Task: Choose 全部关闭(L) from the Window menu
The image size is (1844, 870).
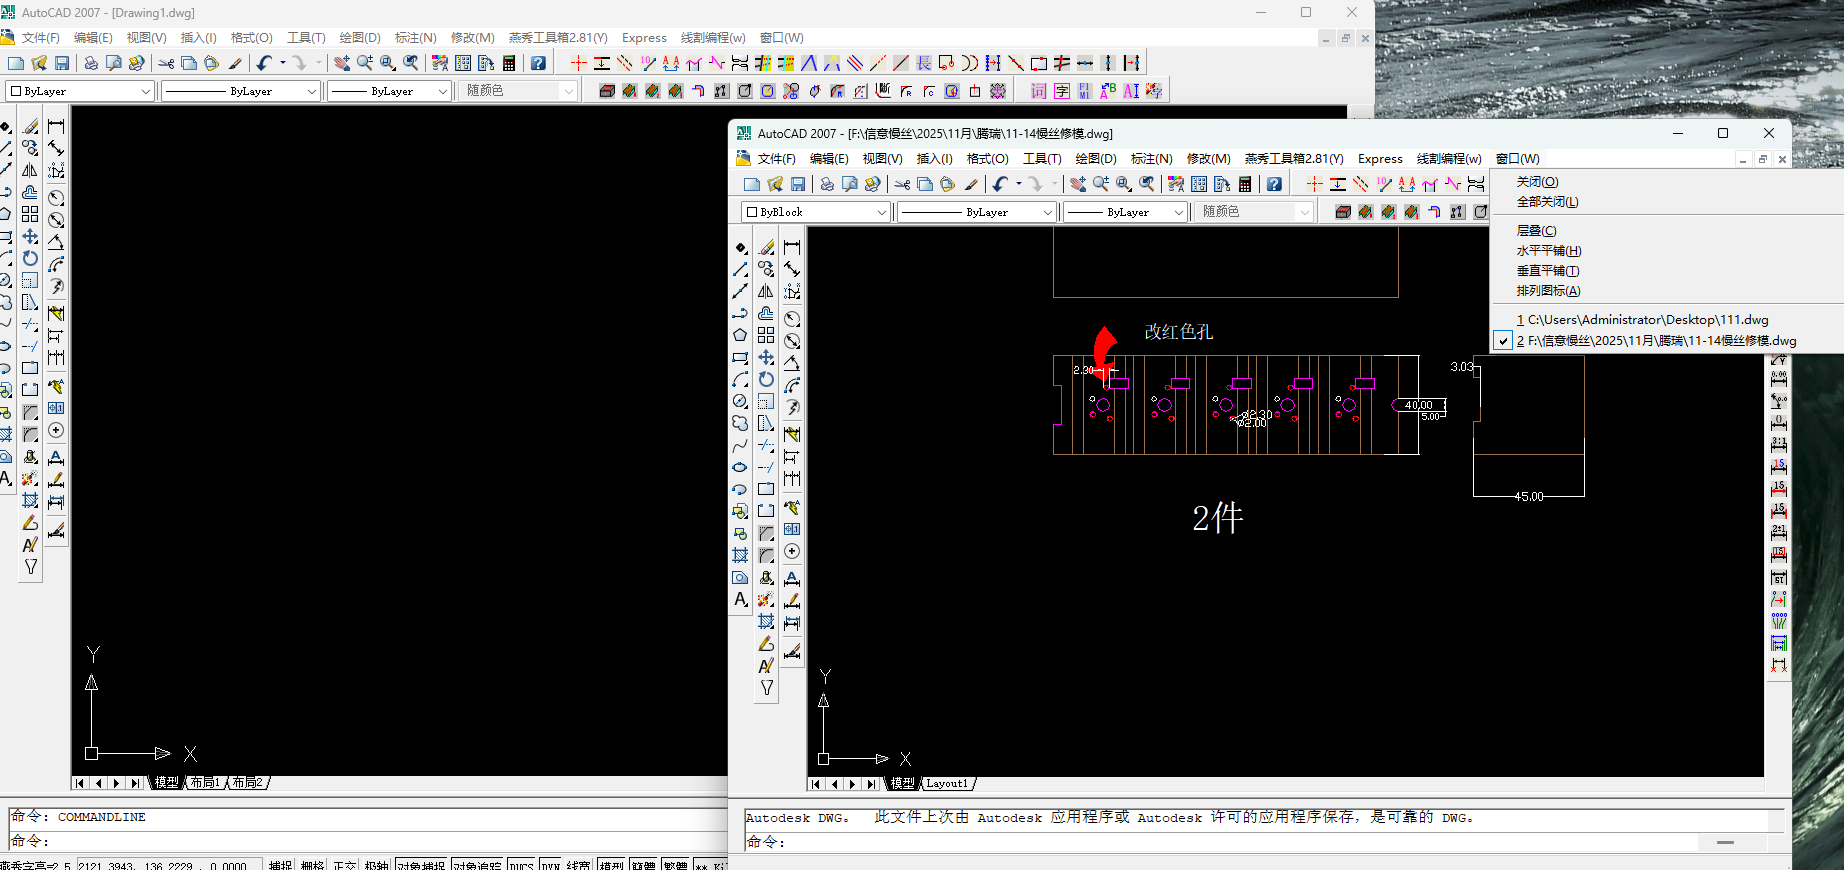Action: pyautogui.click(x=1547, y=202)
